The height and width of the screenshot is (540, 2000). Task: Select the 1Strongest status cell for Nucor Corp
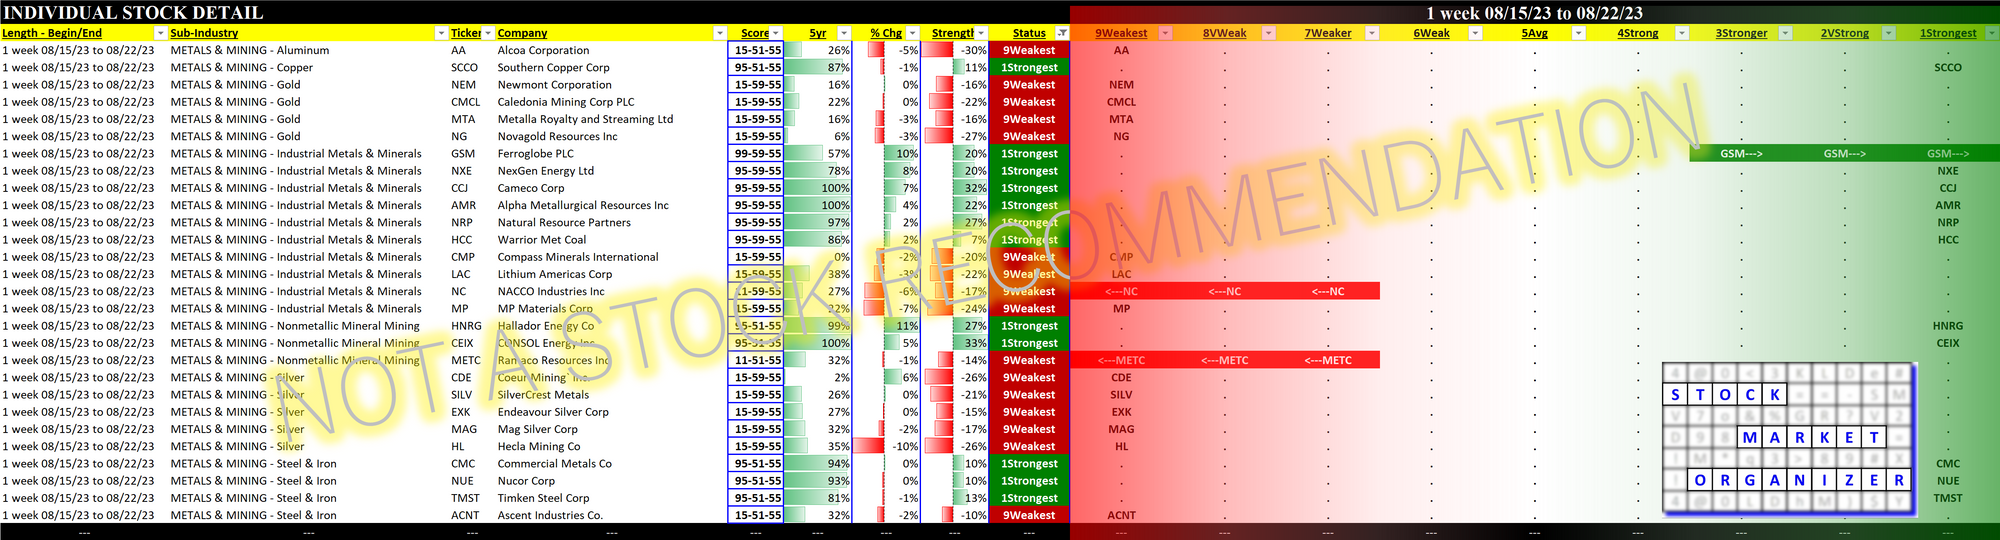click(1029, 481)
